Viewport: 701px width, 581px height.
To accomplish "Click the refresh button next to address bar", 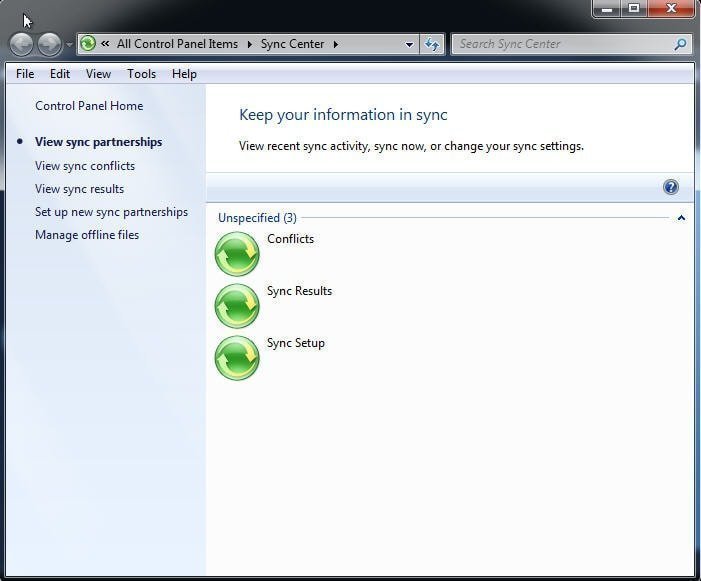I will 432,44.
